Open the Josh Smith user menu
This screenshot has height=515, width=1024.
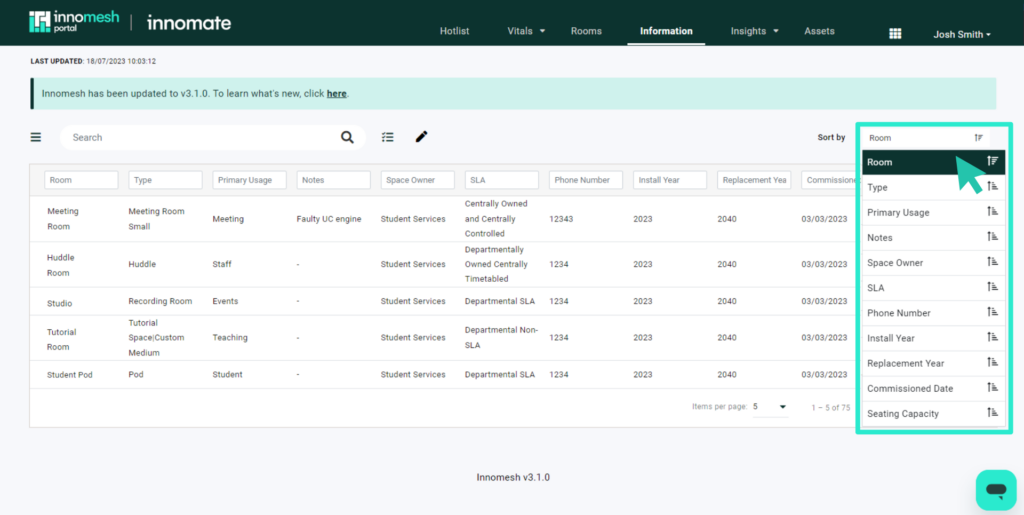tap(962, 35)
